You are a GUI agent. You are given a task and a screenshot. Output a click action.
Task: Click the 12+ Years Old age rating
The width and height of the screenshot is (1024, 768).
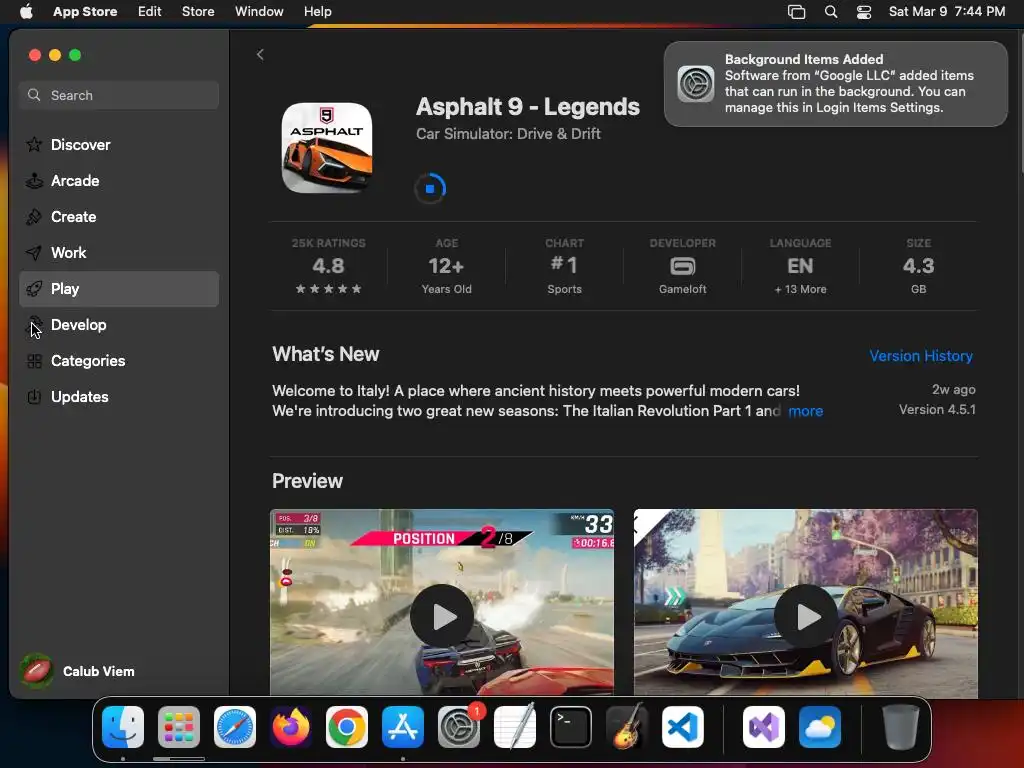point(446,266)
